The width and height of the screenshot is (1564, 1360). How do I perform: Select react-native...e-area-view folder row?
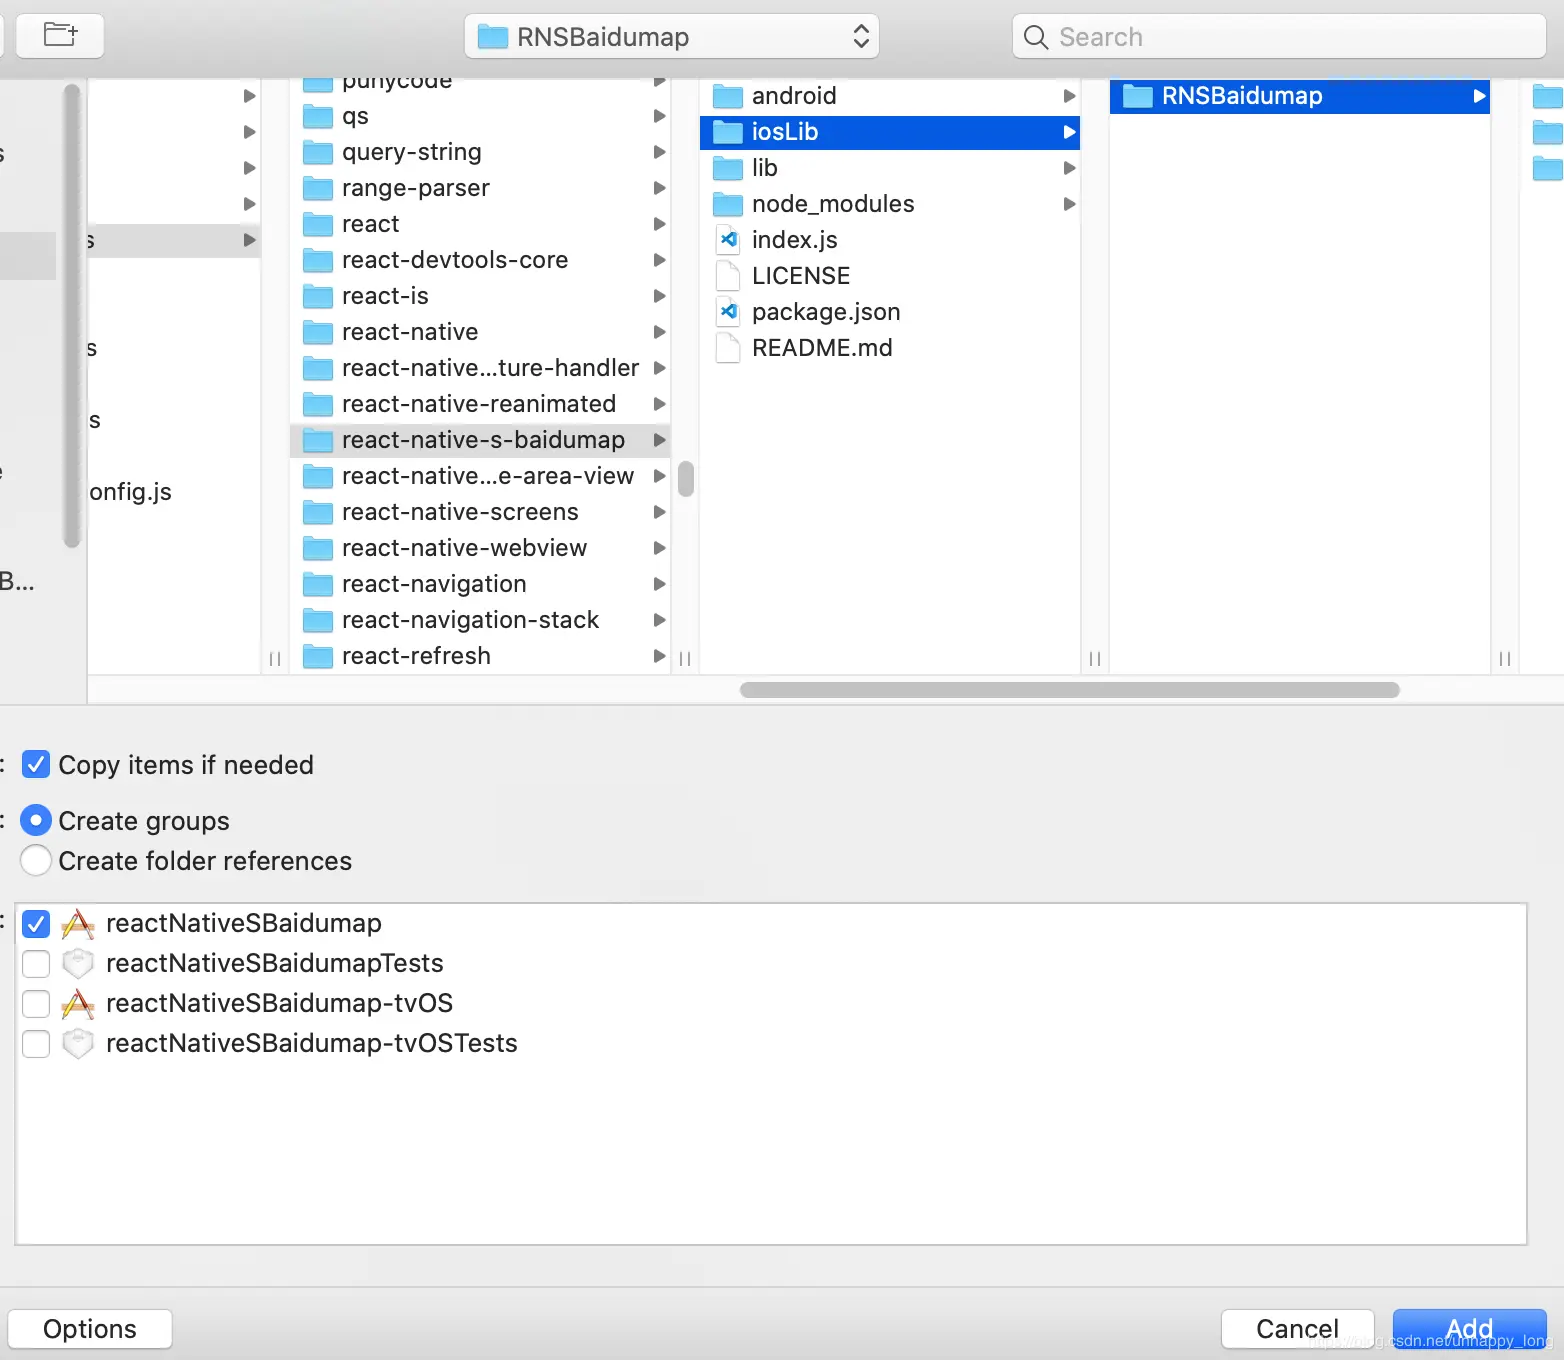coord(480,476)
